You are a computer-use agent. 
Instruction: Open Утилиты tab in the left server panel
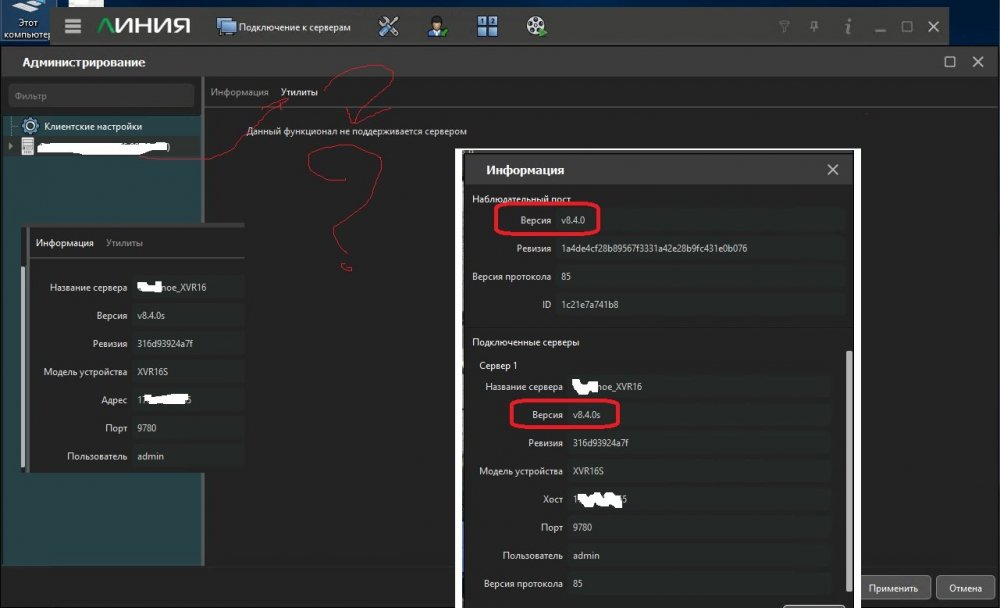click(124, 242)
